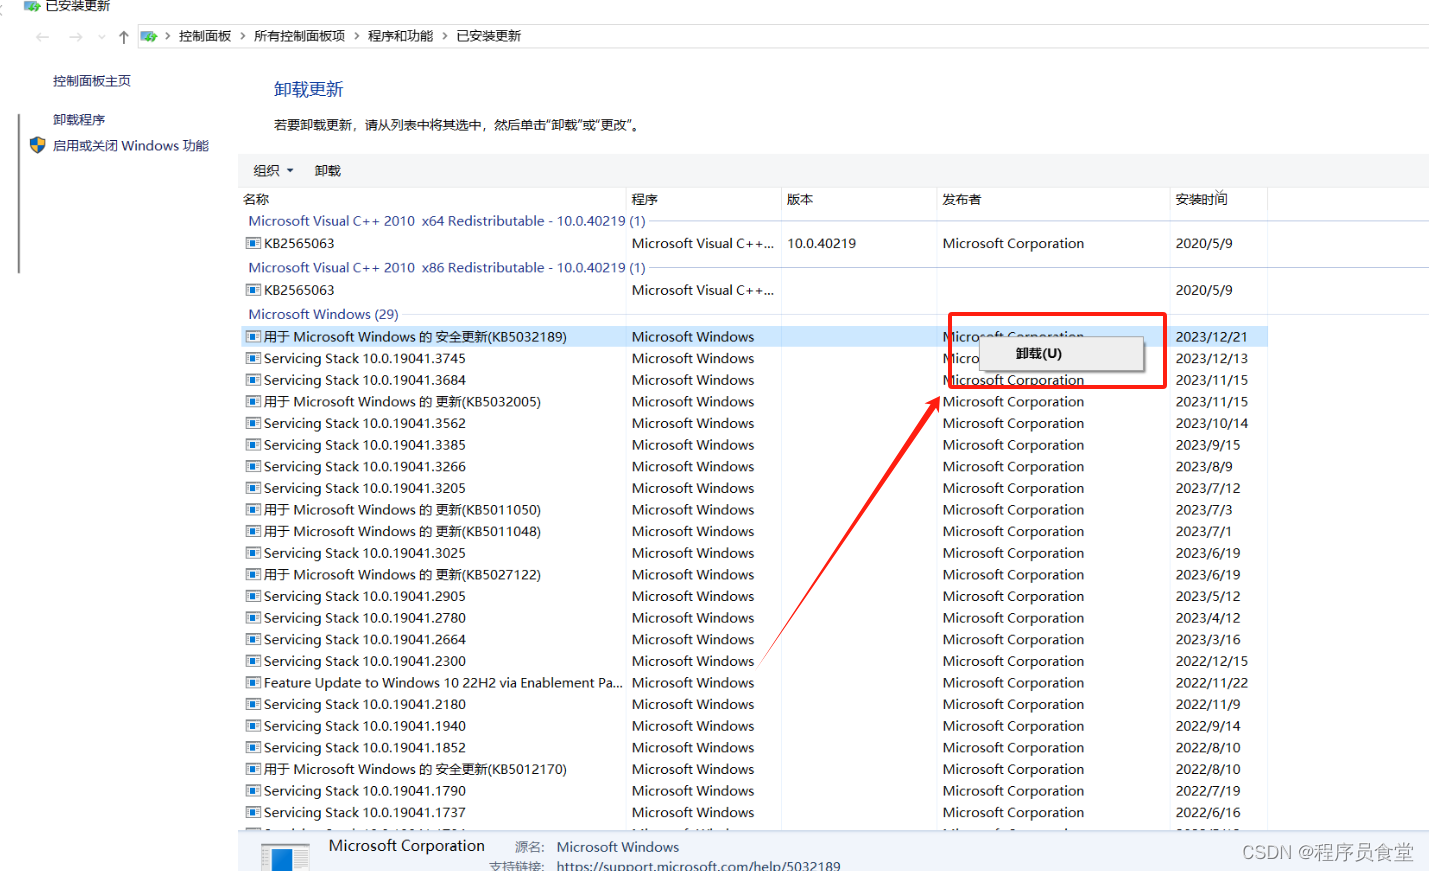
Task: Click the icon for Servicing Stack 10.0.19041.2664
Action: click(x=254, y=640)
